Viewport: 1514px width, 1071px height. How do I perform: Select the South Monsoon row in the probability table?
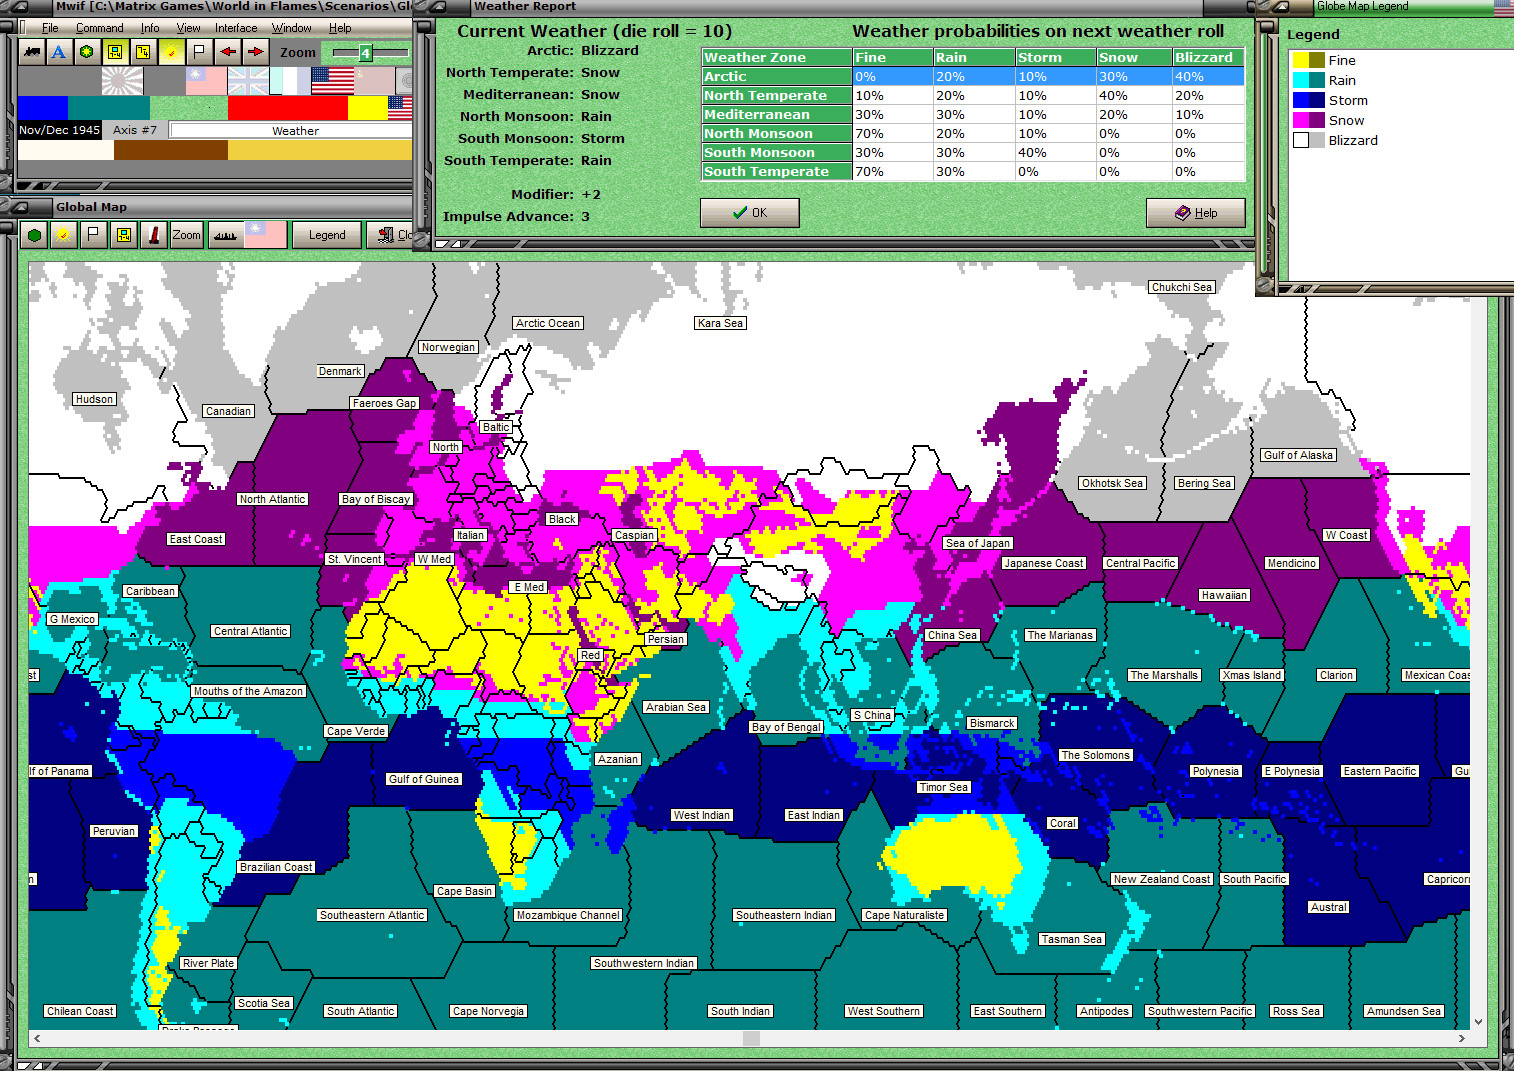click(973, 153)
